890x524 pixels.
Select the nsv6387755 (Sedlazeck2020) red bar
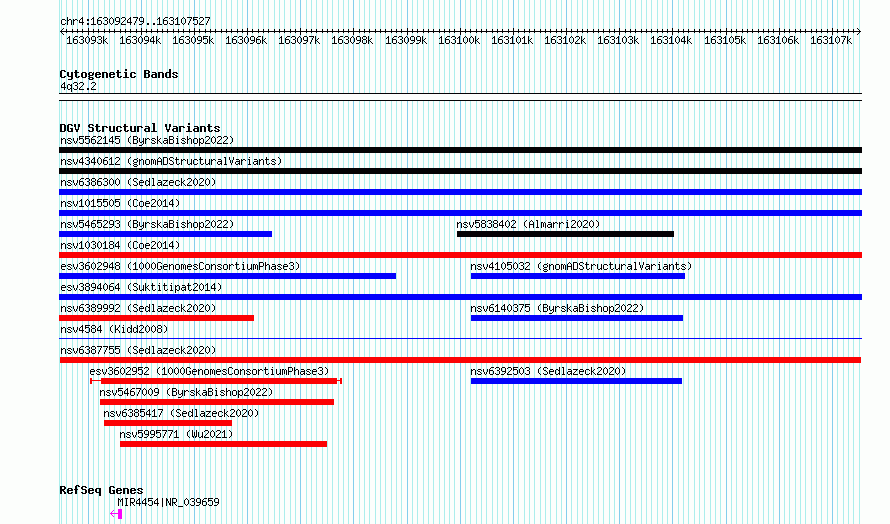[460, 360]
